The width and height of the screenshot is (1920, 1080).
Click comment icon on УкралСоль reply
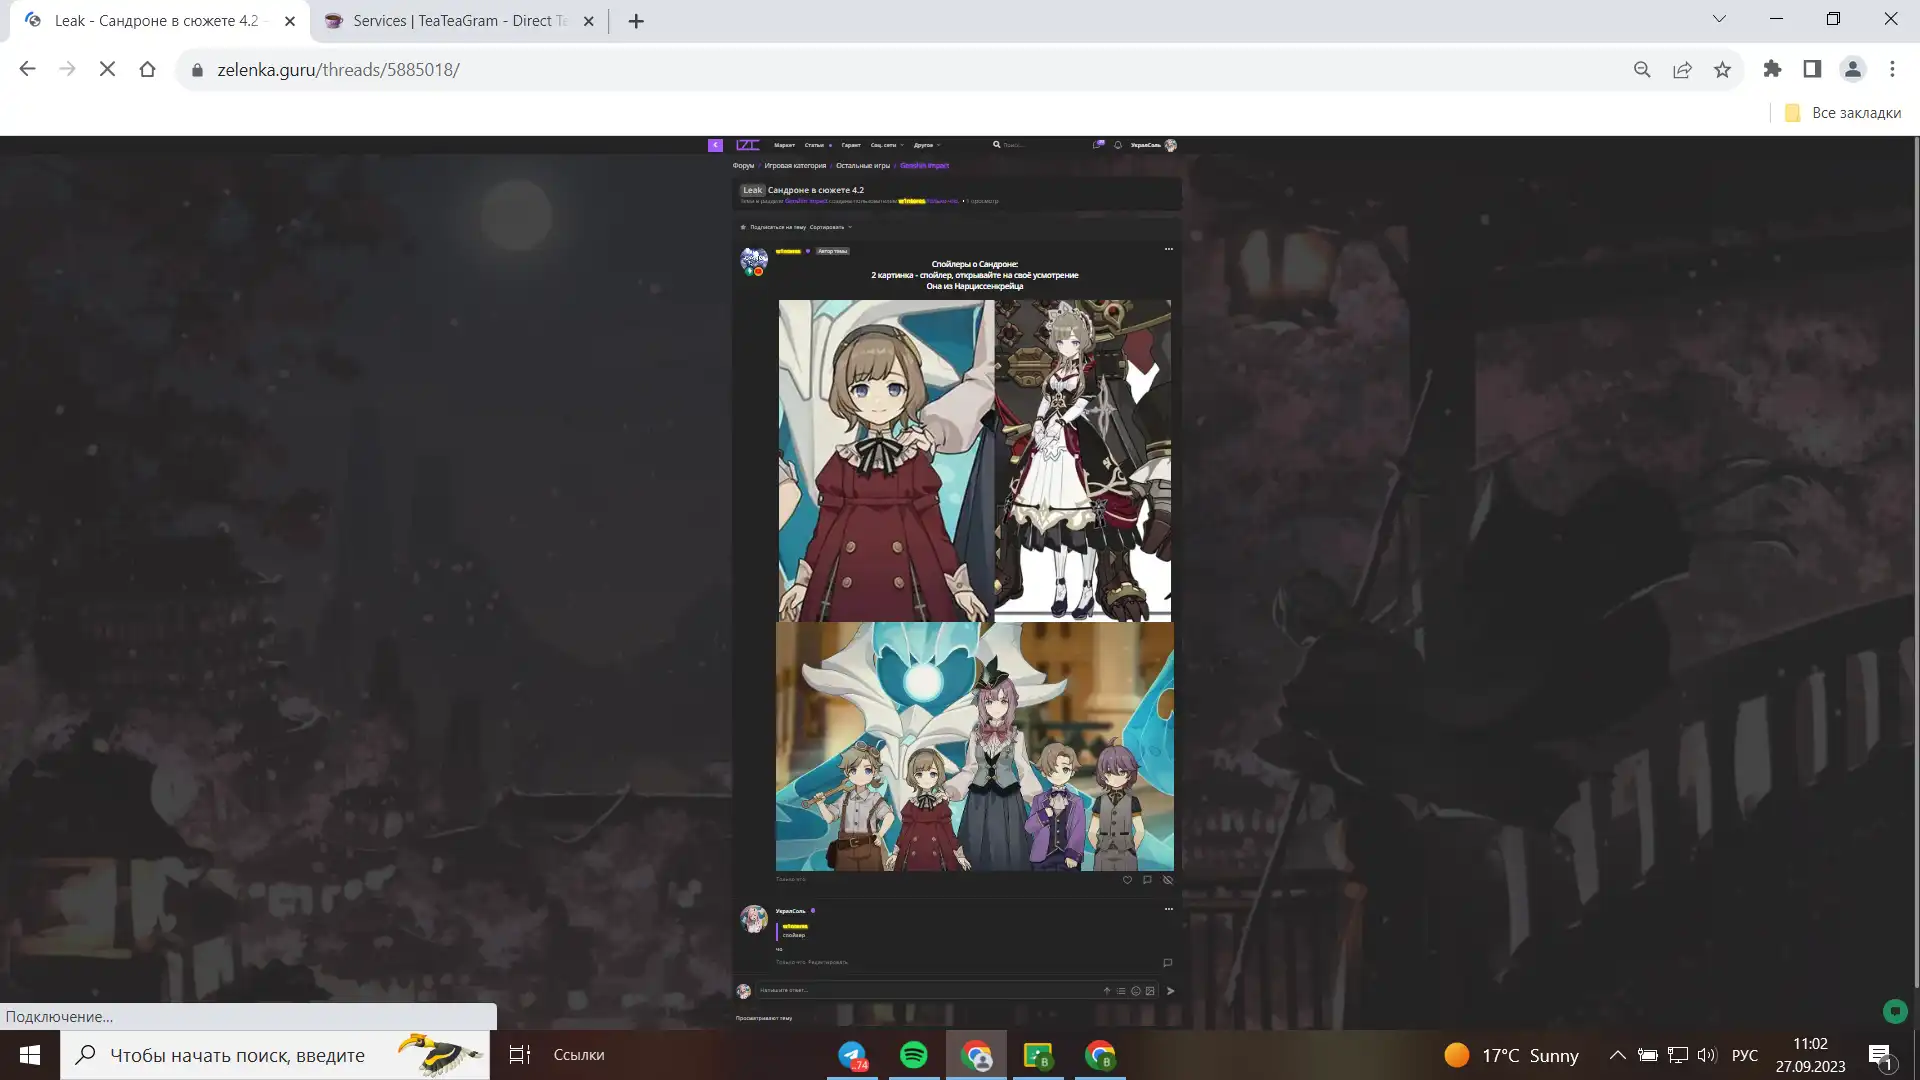click(1167, 963)
